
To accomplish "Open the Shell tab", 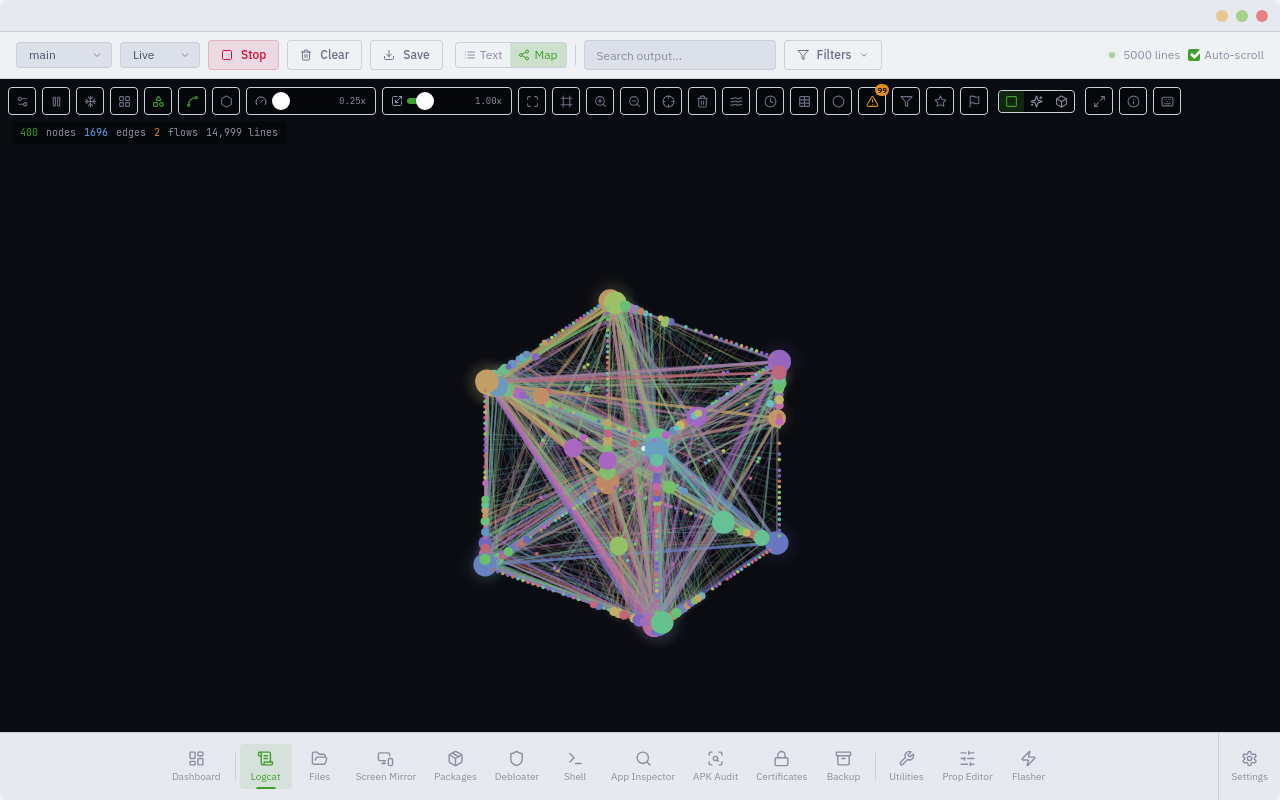I will click(575, 766).
